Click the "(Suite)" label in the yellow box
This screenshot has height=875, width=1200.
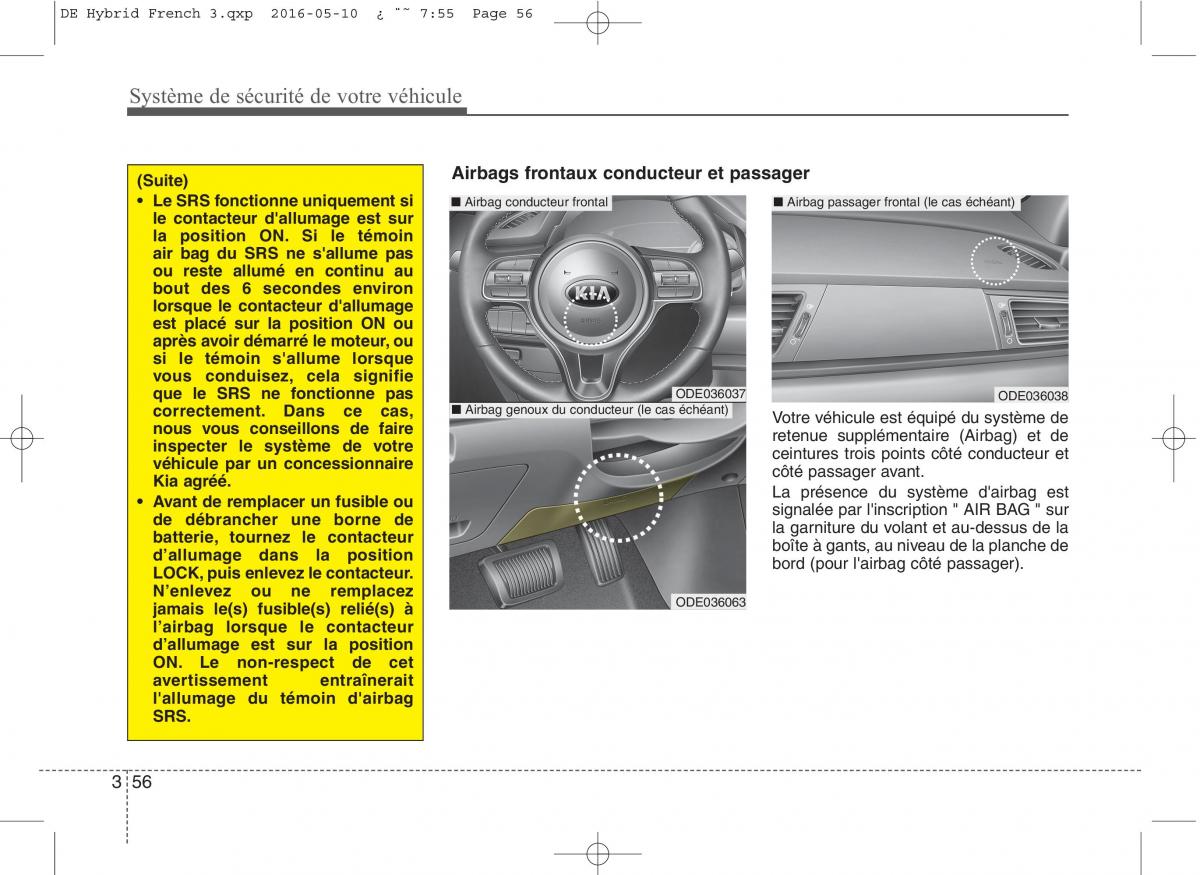(x=163, y=181)
